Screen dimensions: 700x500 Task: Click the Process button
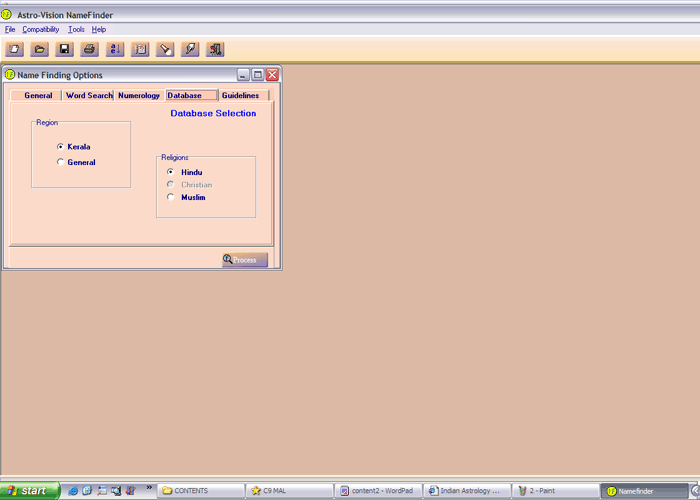[x=245, y=259]
